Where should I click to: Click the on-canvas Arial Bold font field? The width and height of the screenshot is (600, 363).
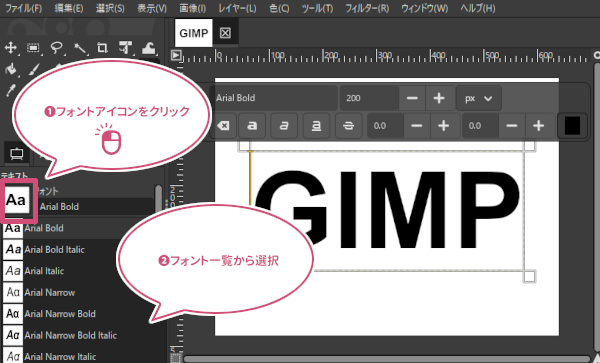[275, 98]
